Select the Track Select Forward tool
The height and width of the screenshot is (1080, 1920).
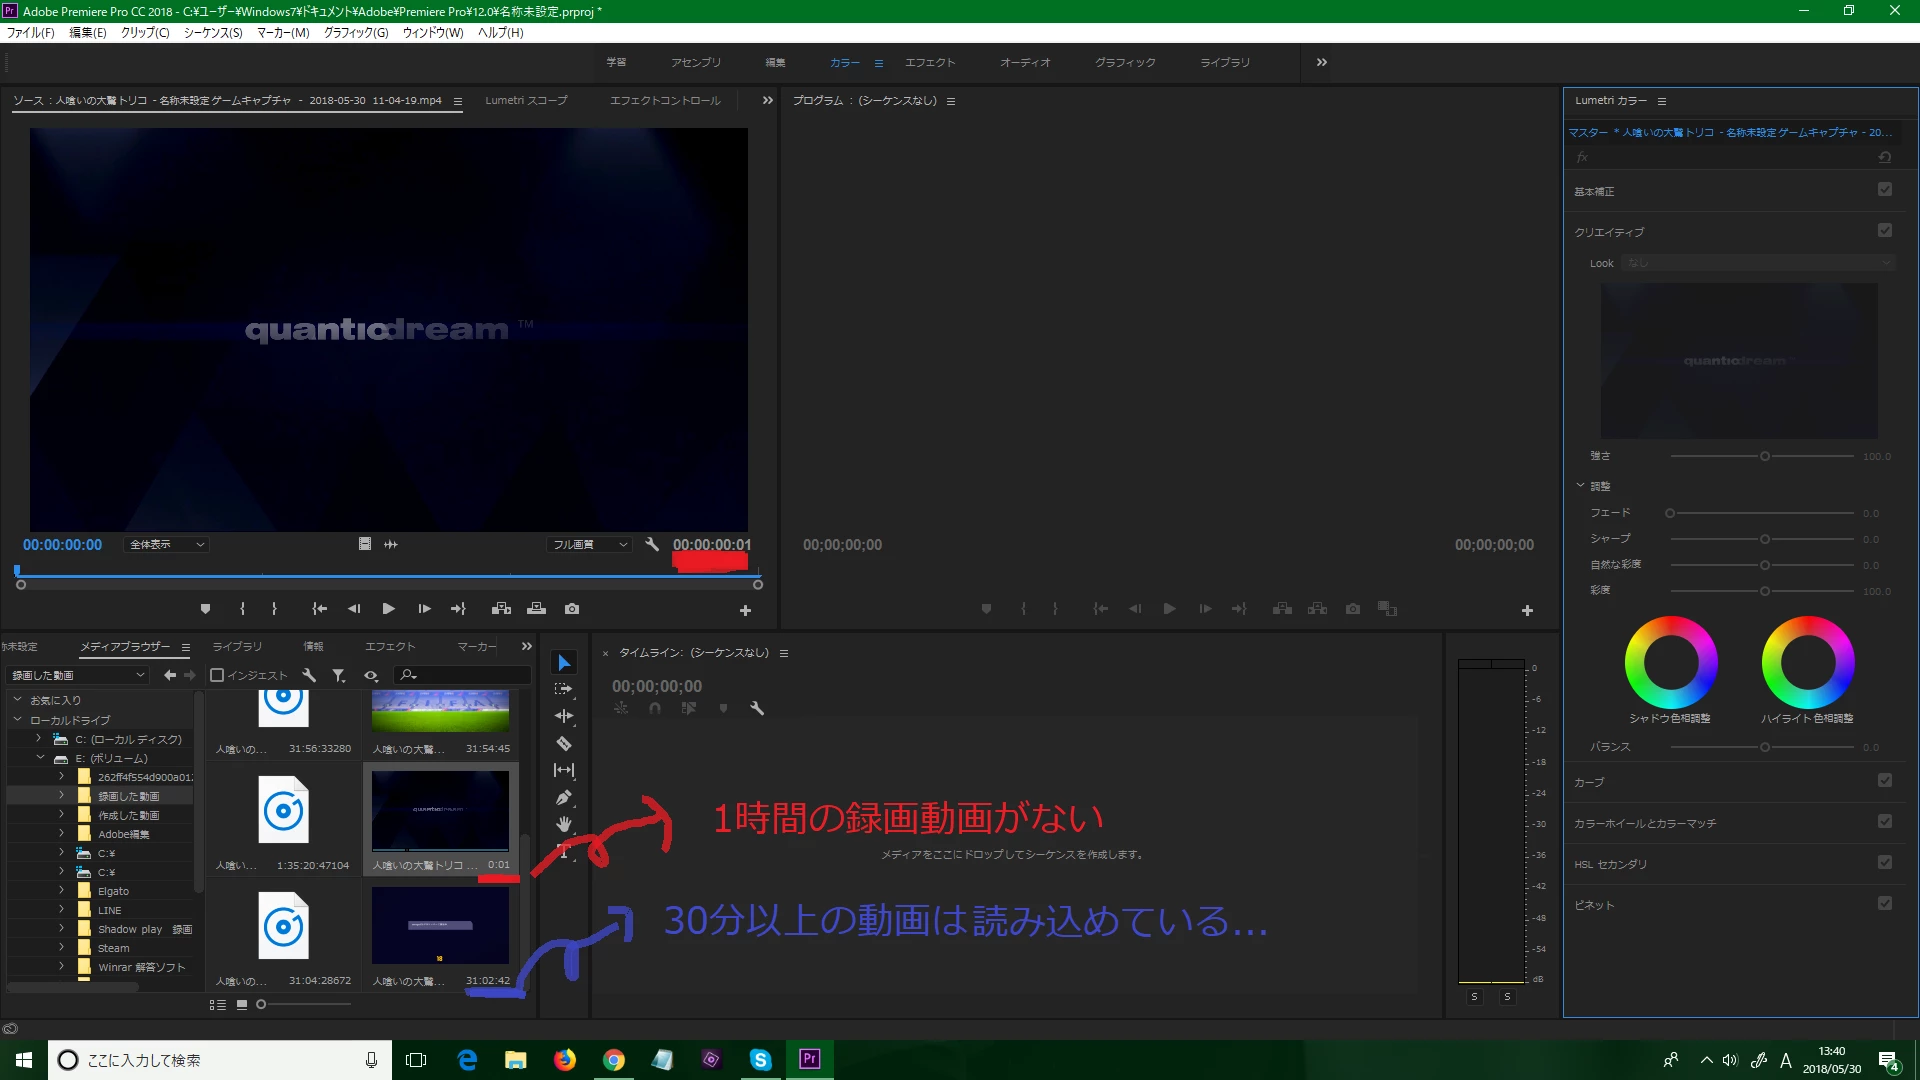pos(564,689)
